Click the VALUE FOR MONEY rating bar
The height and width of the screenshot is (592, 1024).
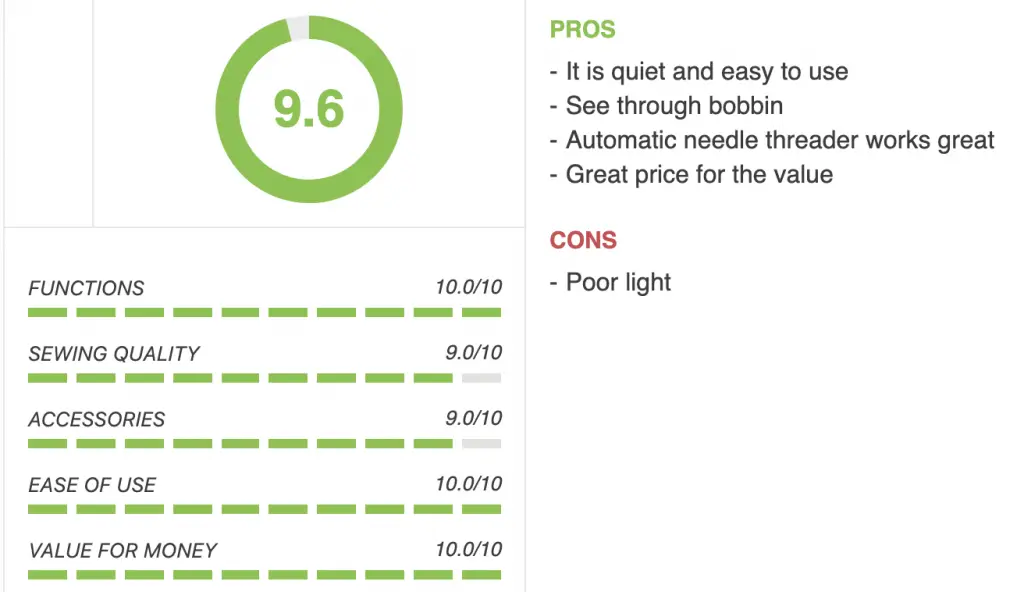point(264,575)
